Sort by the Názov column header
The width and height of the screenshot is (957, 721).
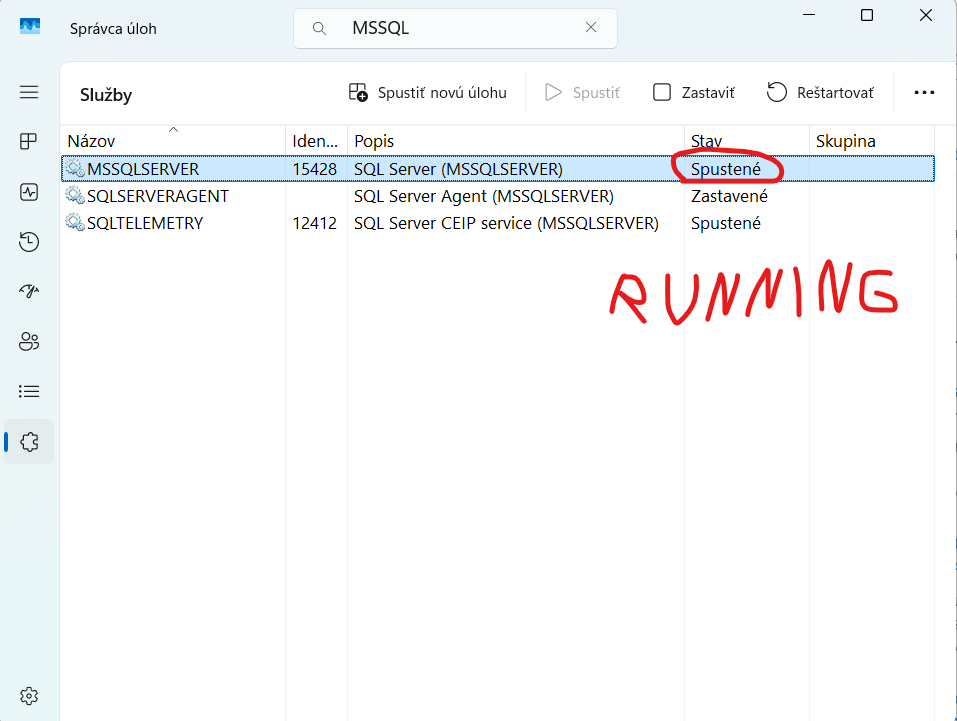coord(173,141)
